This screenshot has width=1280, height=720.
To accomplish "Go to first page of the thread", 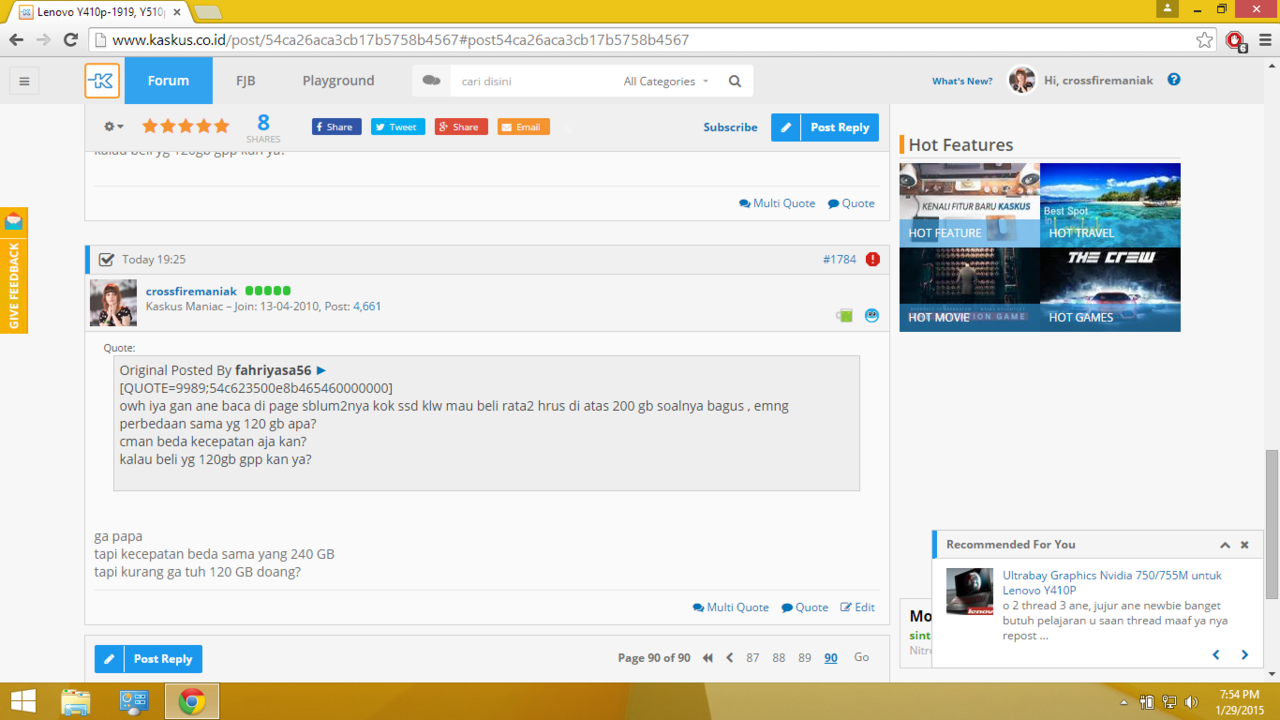I will coord(708,658).
